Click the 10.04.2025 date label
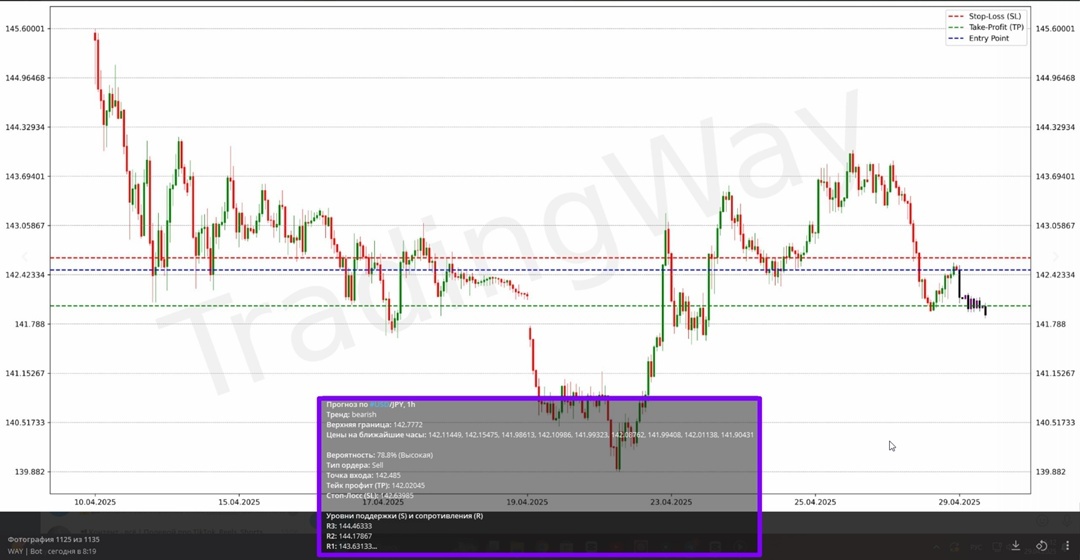 tap(95, 502)
